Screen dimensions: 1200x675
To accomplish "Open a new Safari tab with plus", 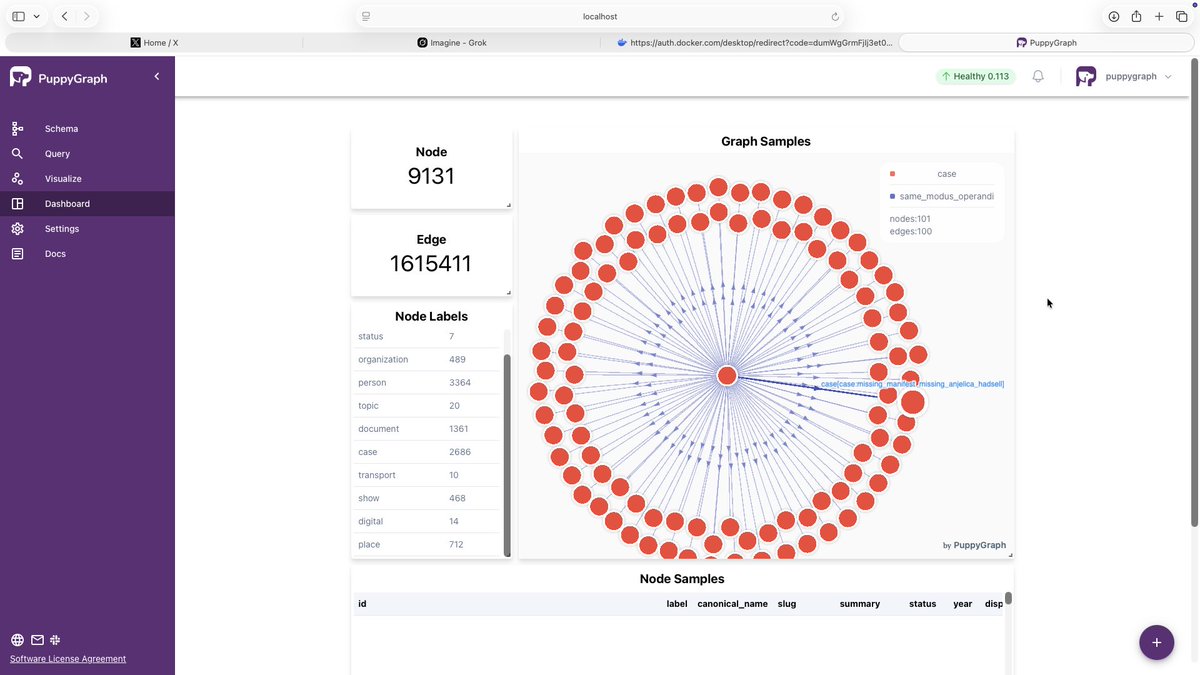I will (1159, 16).
